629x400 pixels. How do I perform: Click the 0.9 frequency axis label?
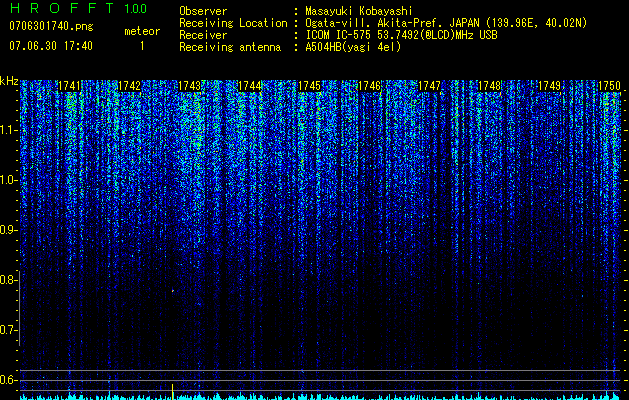click(8, 230)
